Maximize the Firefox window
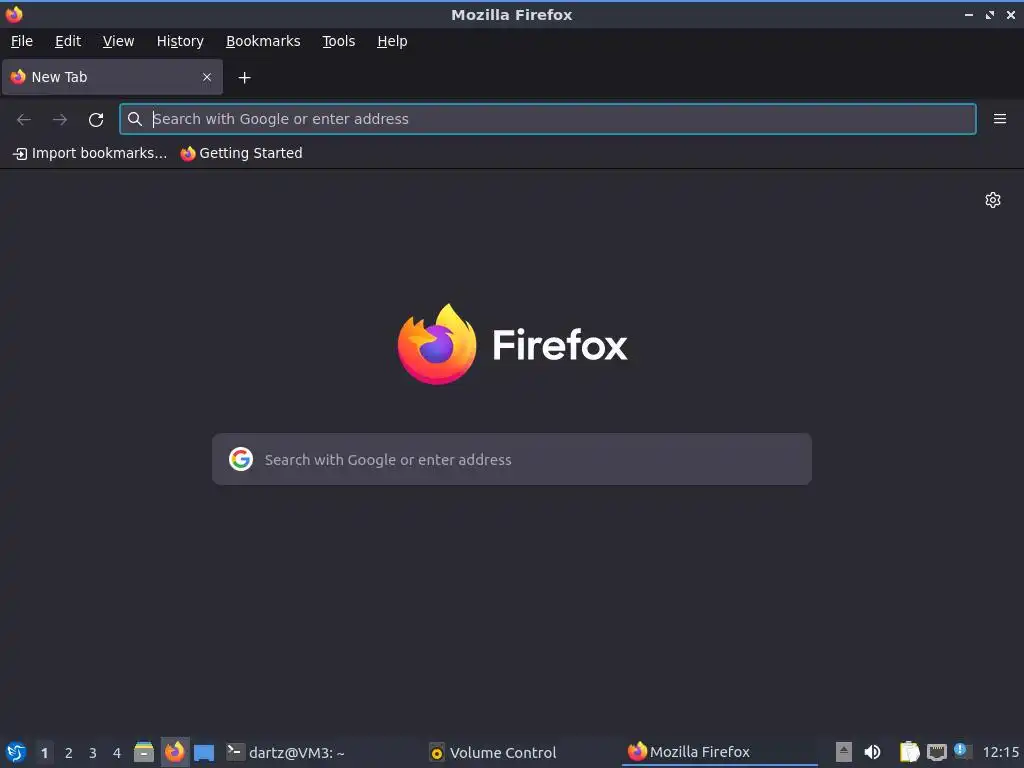The image size is (1024, 768). [990, 14]
